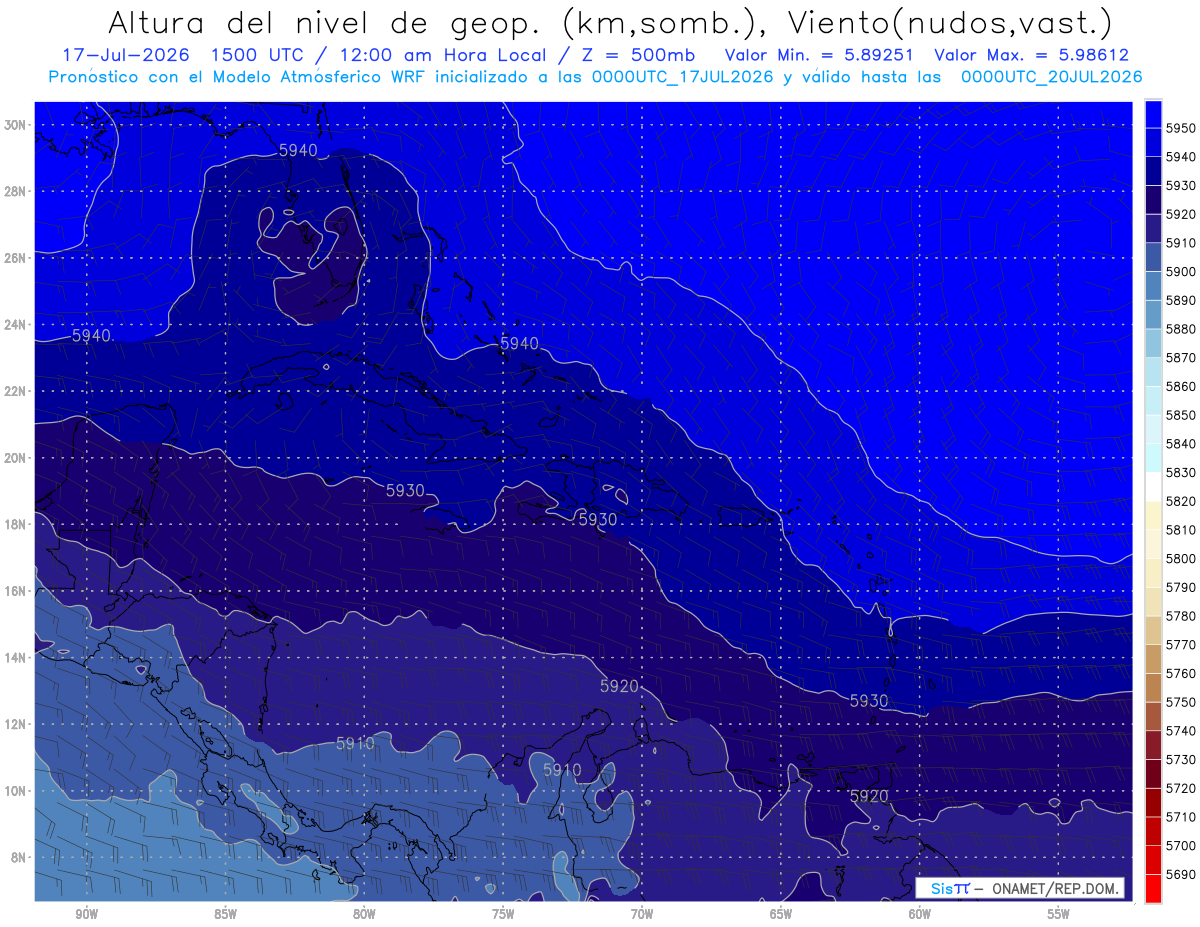Click "Valor Max. = 5.98612" text

coord(1031,55)
